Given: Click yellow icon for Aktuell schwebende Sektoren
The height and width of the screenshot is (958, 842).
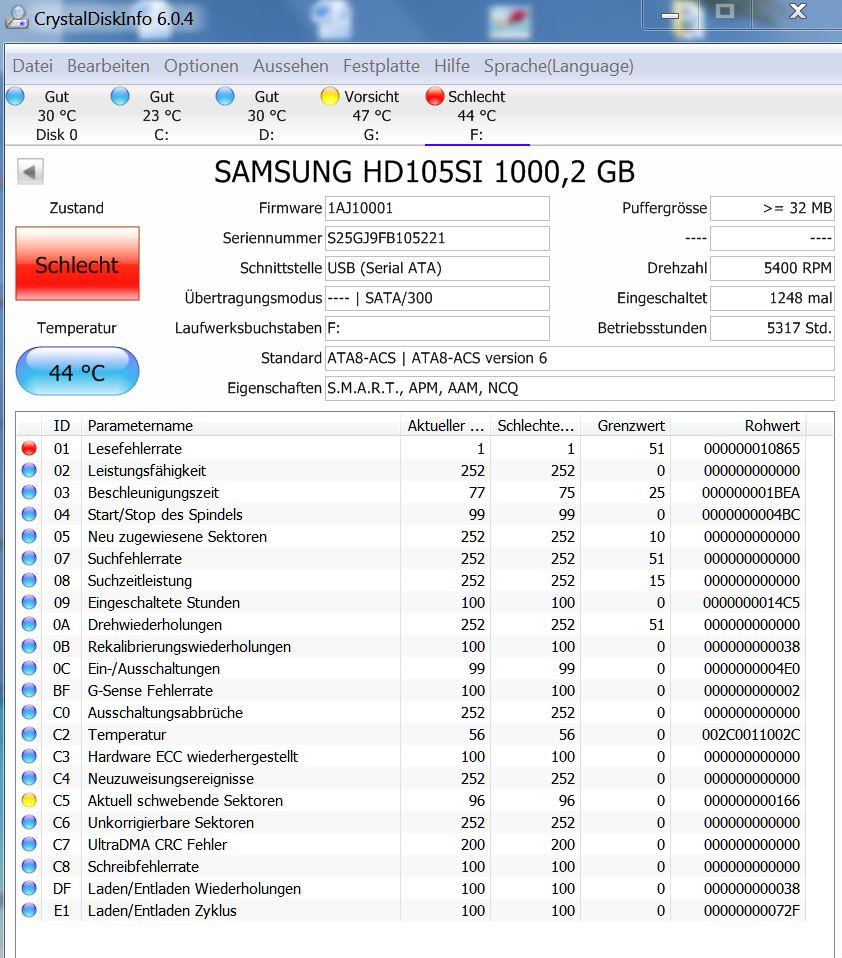Looking at the screenshot, I should (x=29, y=800).
